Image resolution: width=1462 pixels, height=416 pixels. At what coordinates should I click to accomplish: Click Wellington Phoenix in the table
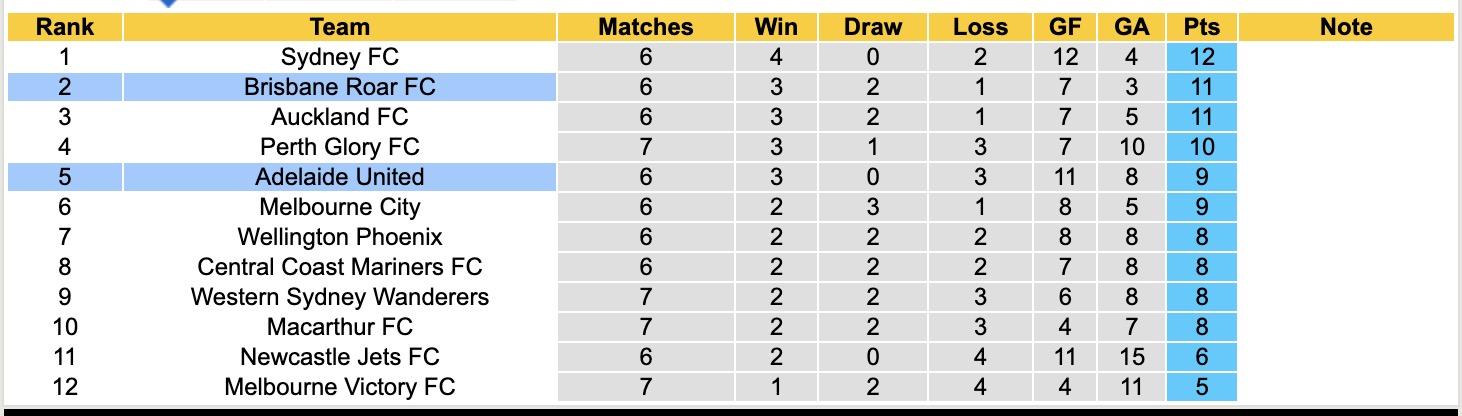340,237
